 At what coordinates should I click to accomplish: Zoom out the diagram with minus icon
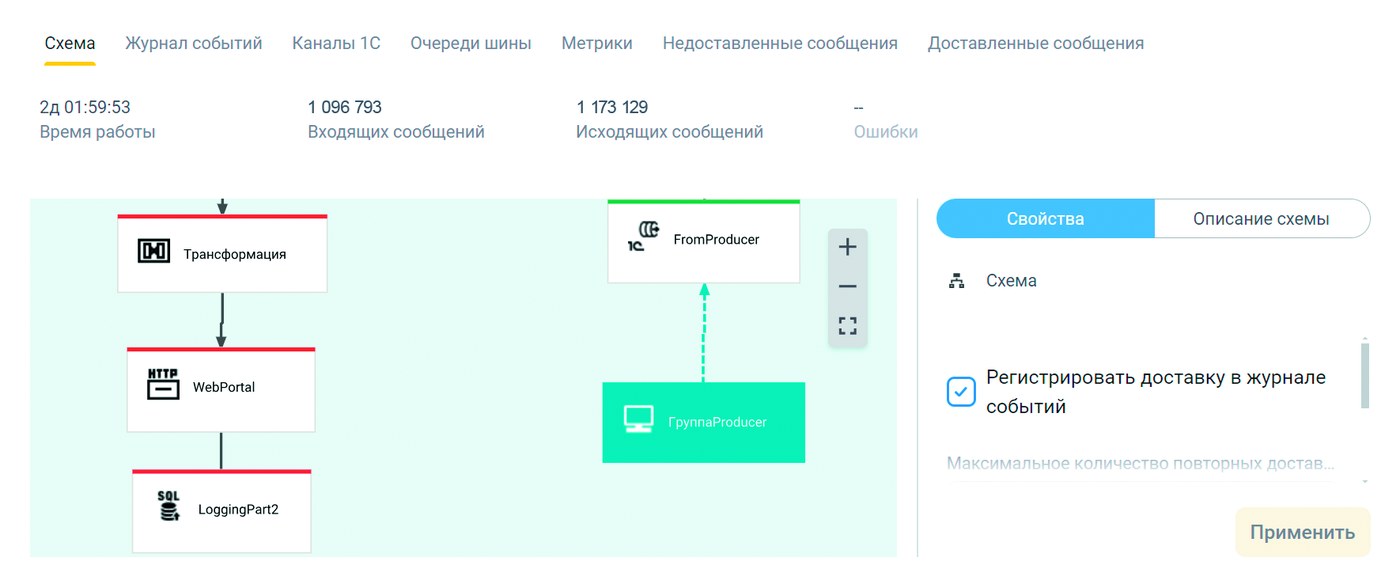847,287
